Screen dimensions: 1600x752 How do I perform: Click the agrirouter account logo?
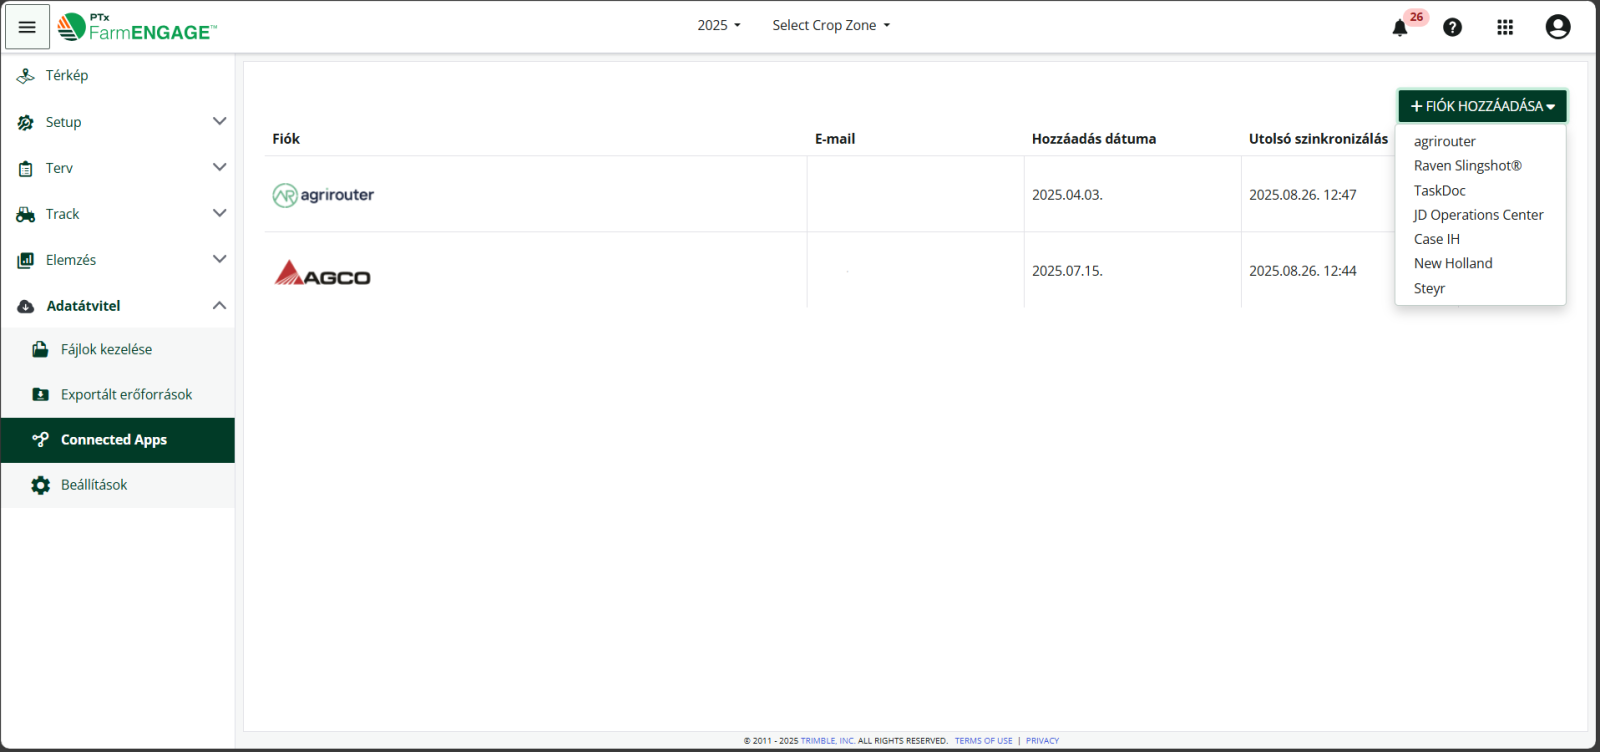coord(323,195)
